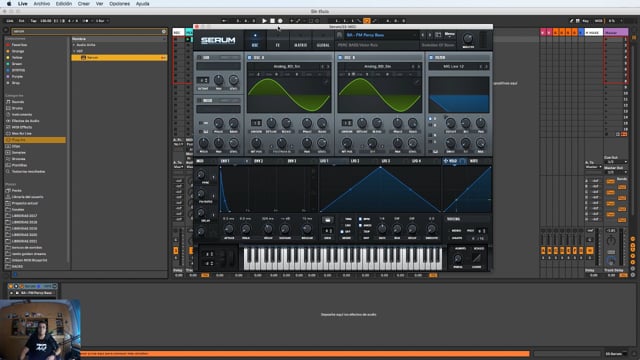Switch to Serum GLOBAL tab
This screenshot has height=360, width=640.
(323, 40)
